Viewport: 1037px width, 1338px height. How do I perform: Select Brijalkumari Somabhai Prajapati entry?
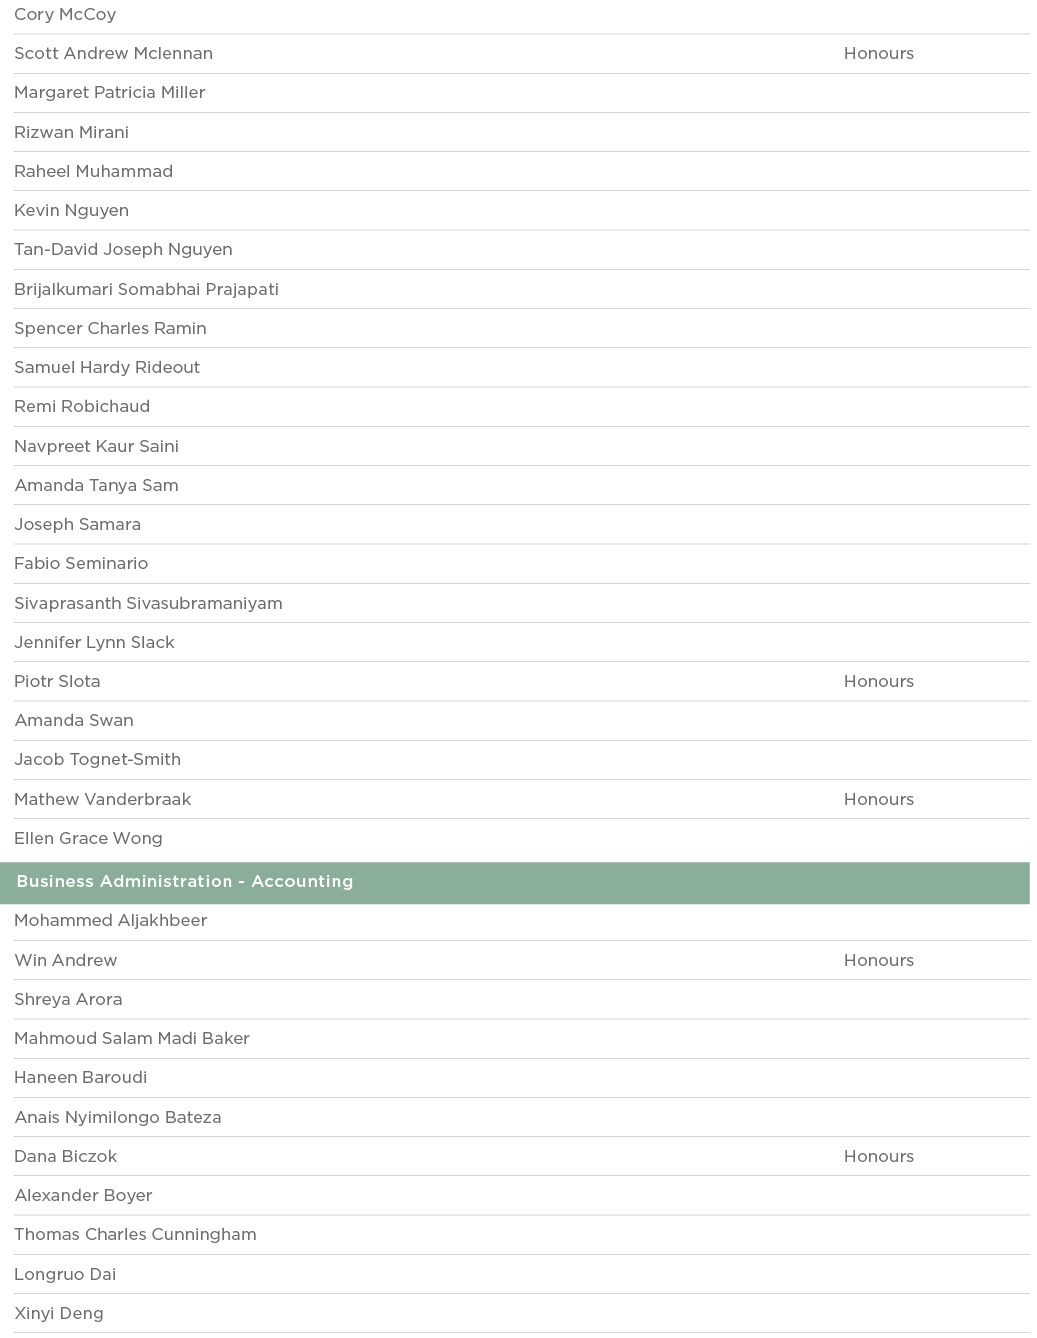146,290
